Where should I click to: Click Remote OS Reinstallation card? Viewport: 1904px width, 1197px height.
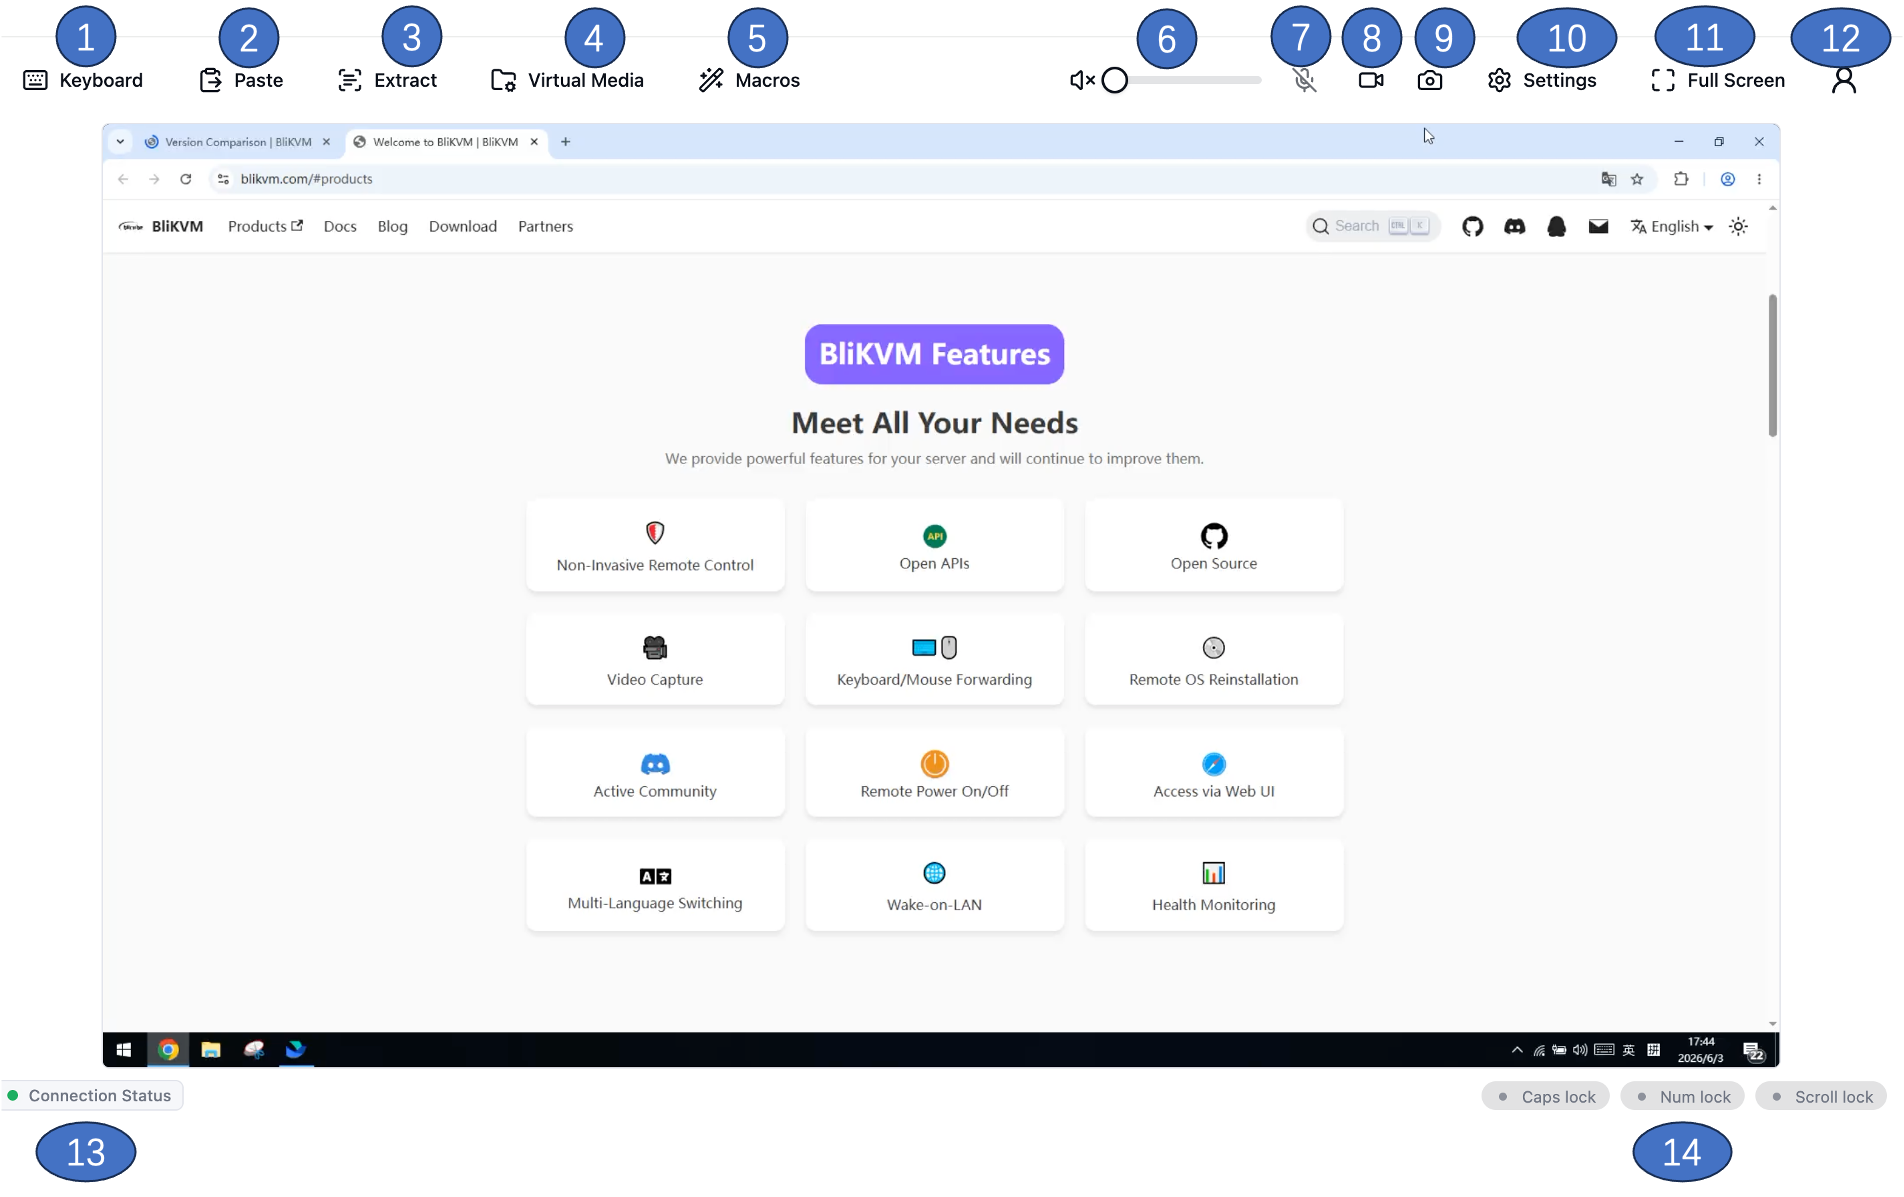coord(1214,659)
